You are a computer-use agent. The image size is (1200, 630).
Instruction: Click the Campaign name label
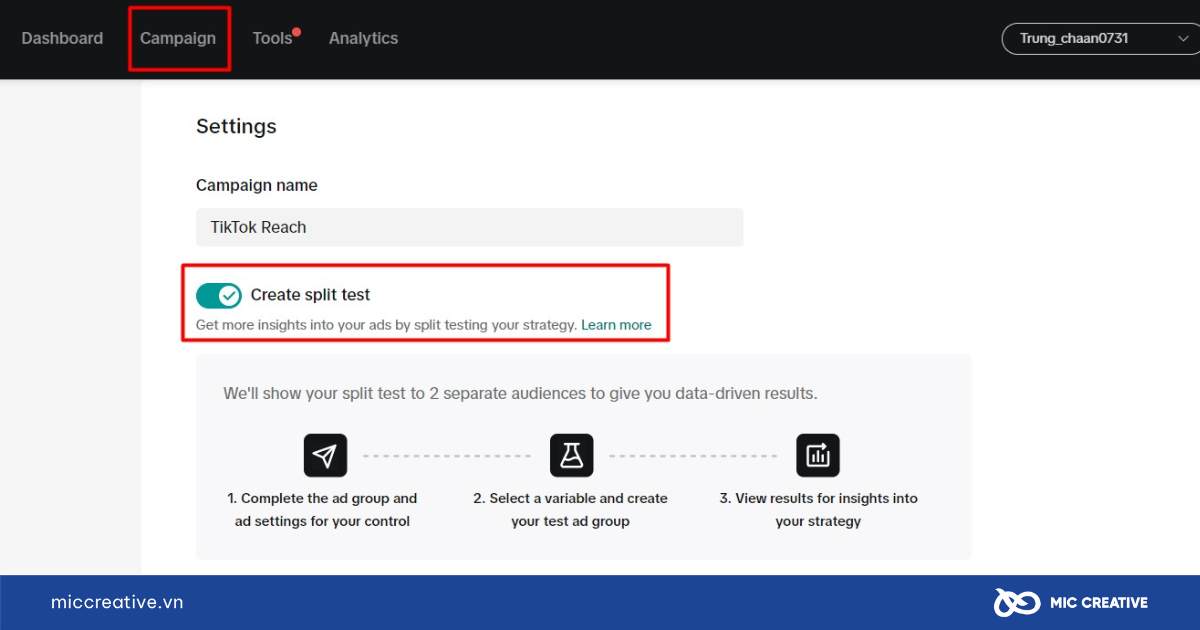coord(257,185)
